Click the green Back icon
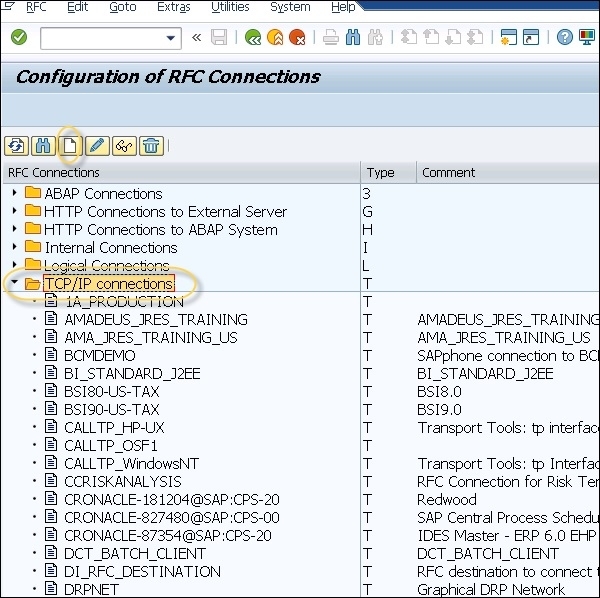 pos(253,37)
